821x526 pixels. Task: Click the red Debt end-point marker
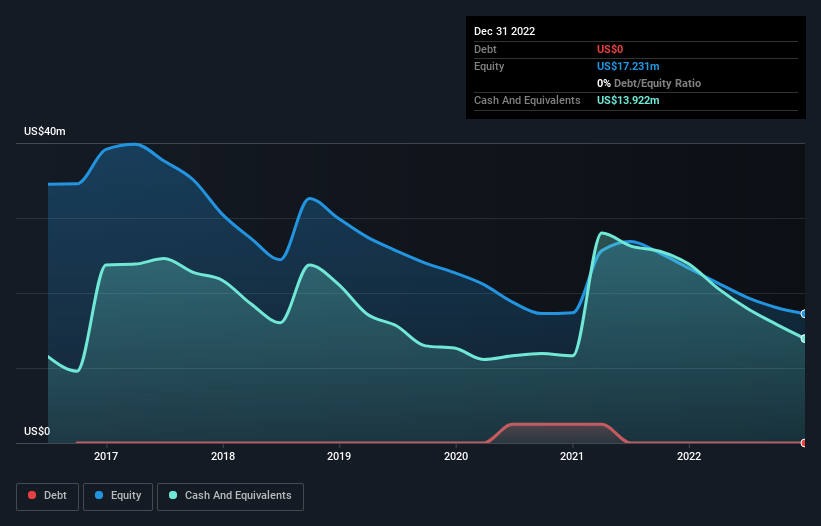[x=804, y=443]
